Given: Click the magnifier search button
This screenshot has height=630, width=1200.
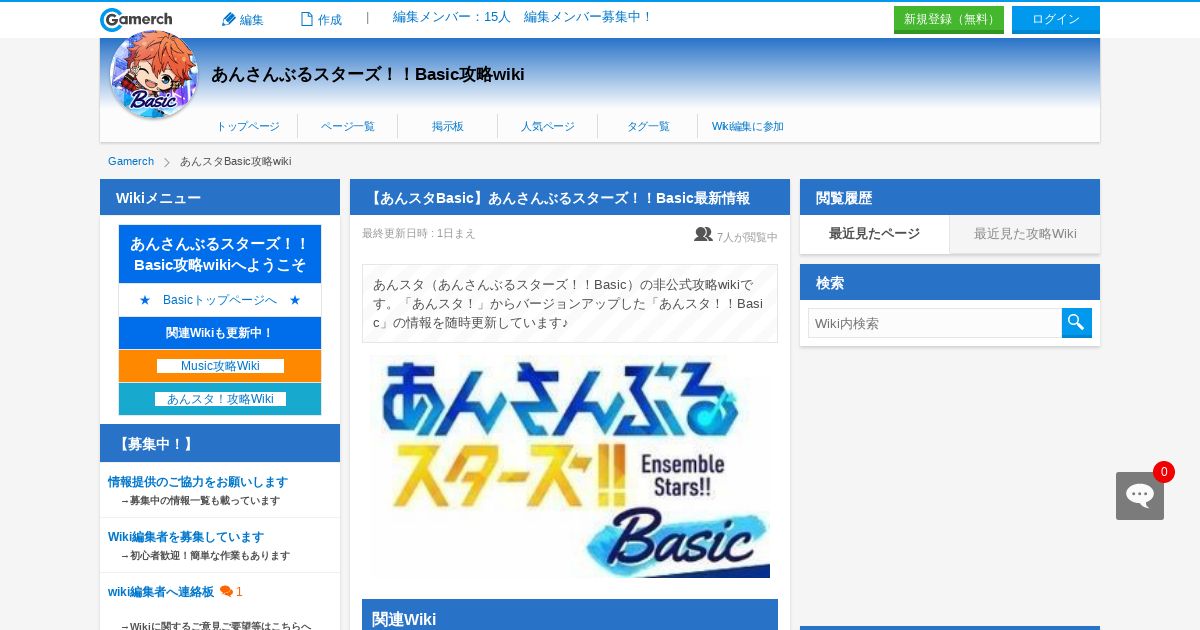Looking at the screenshot, I should point(1077,323).
